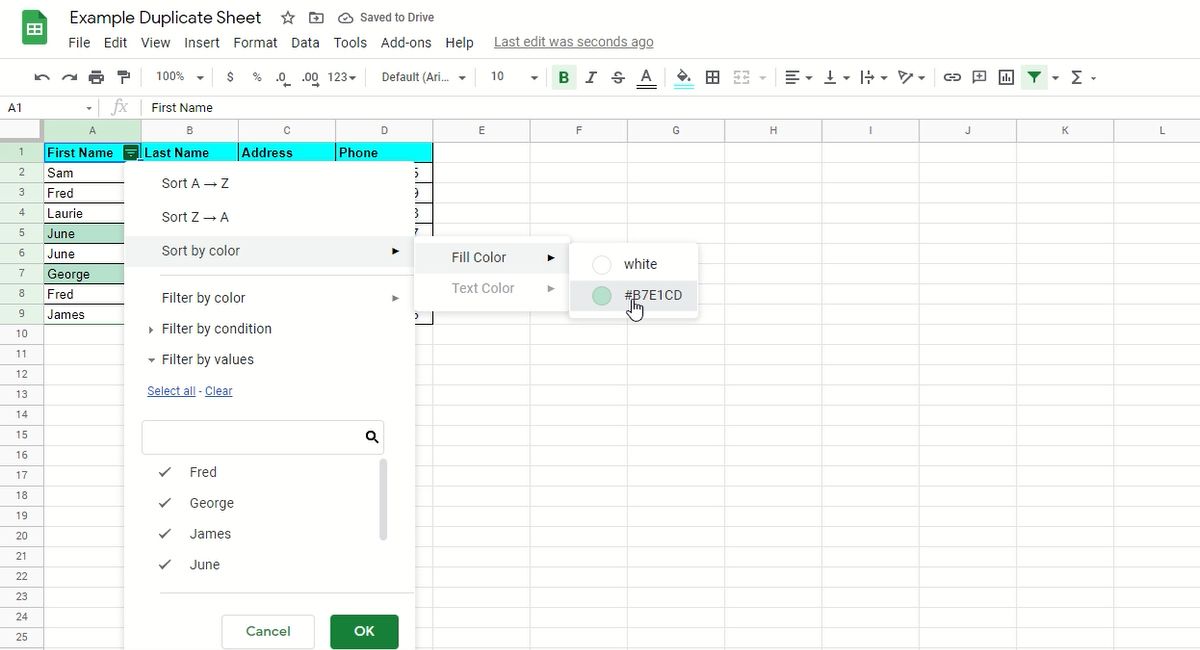Toggle bold formatting in the toolbar
This screenshot has height=650, width=1200.
(x=563, y=76)
